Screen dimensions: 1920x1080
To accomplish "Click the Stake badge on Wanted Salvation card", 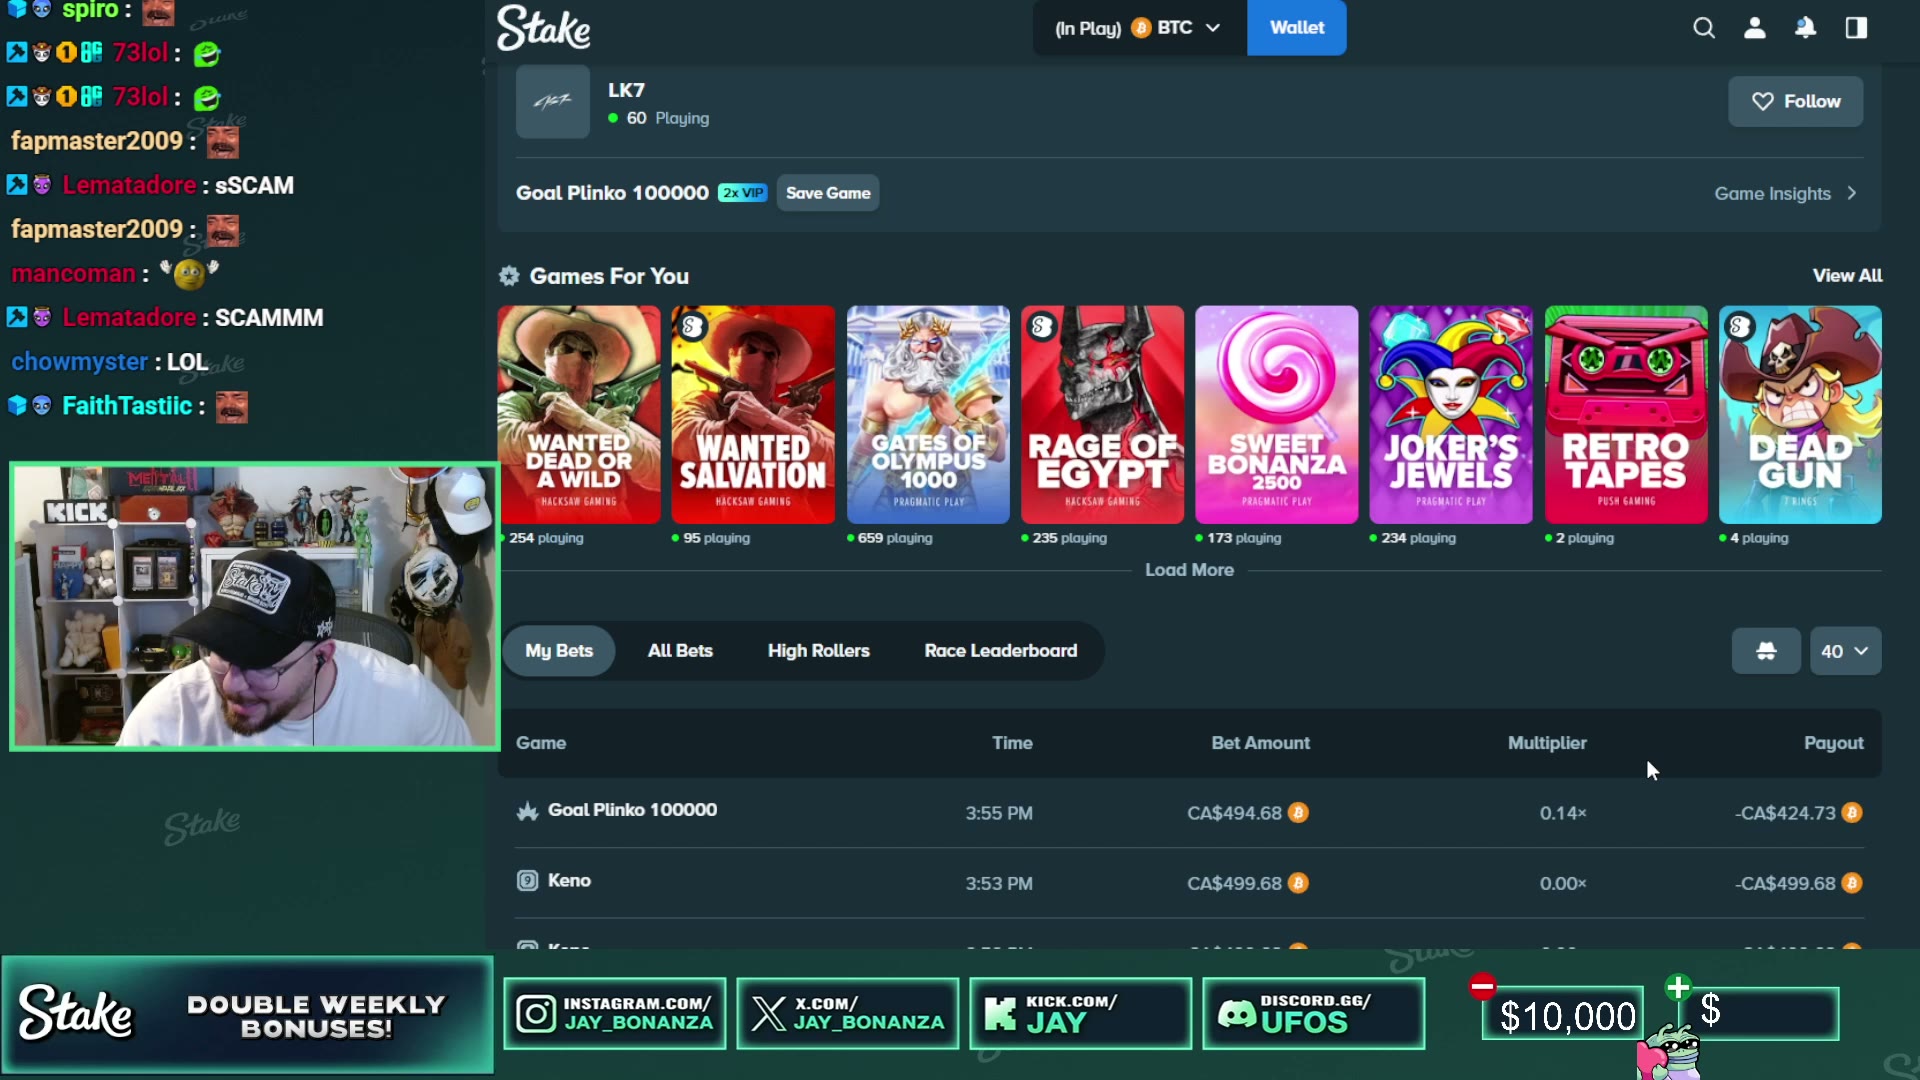I will point(691,326).
